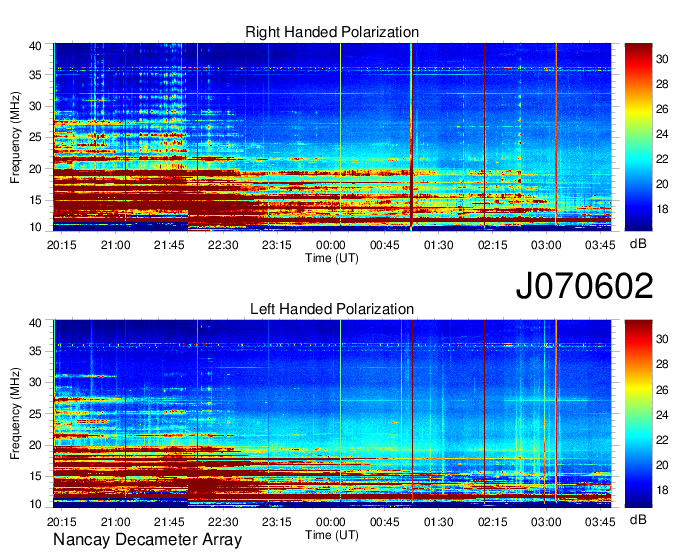680x552 pixels.
Task: Click the 20:15 tick label on top plot
Action: (62, 245)
